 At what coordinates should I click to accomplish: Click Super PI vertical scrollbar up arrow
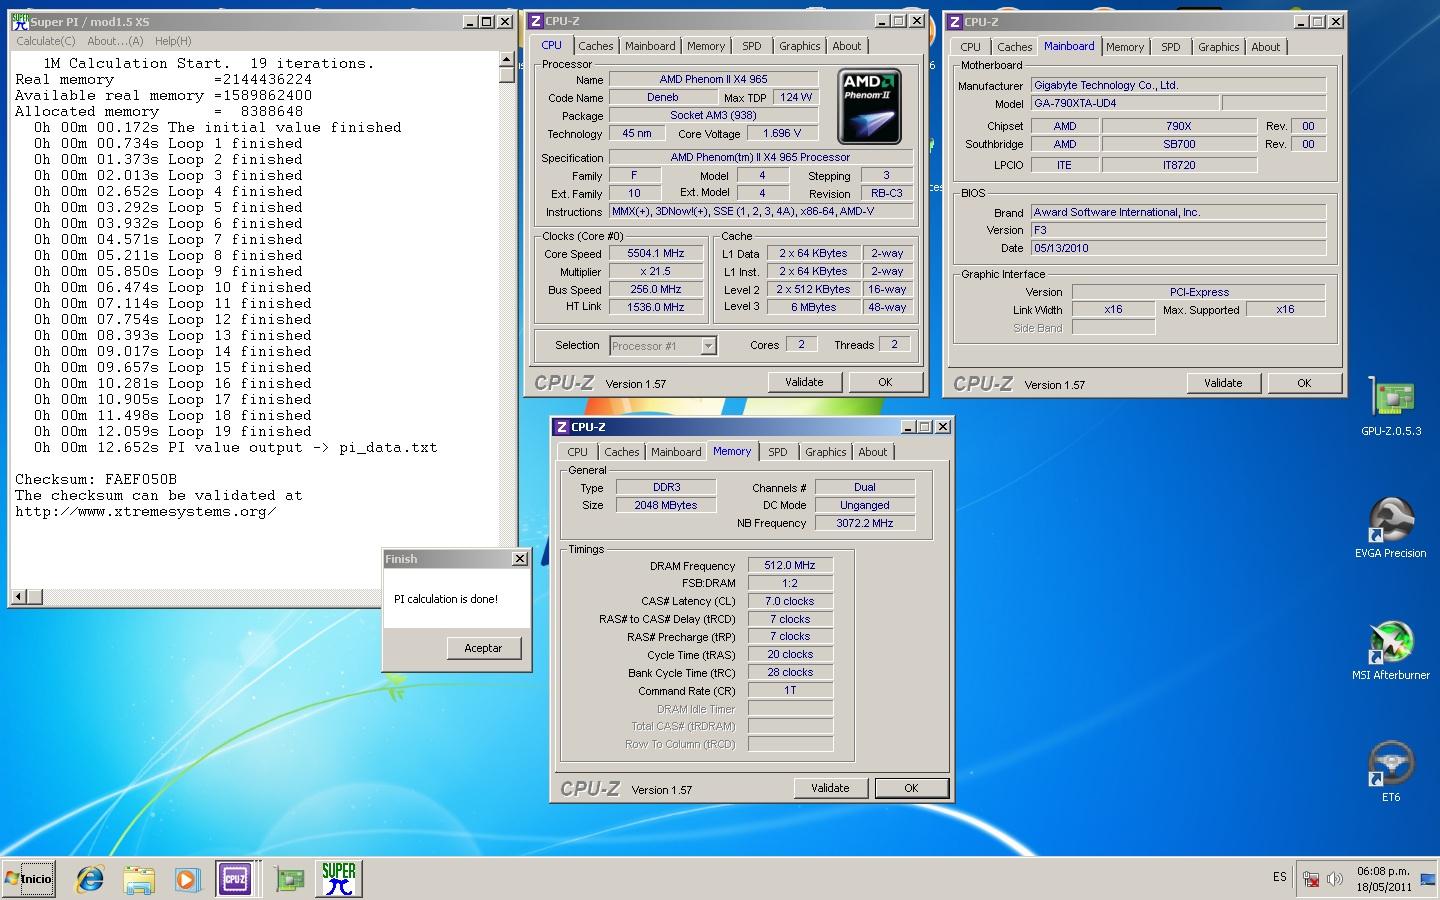click(507, 61)
